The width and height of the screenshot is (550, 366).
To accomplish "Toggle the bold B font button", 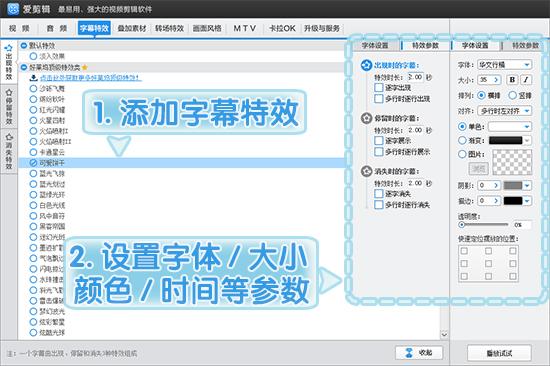I will click(x=512, y=80).
